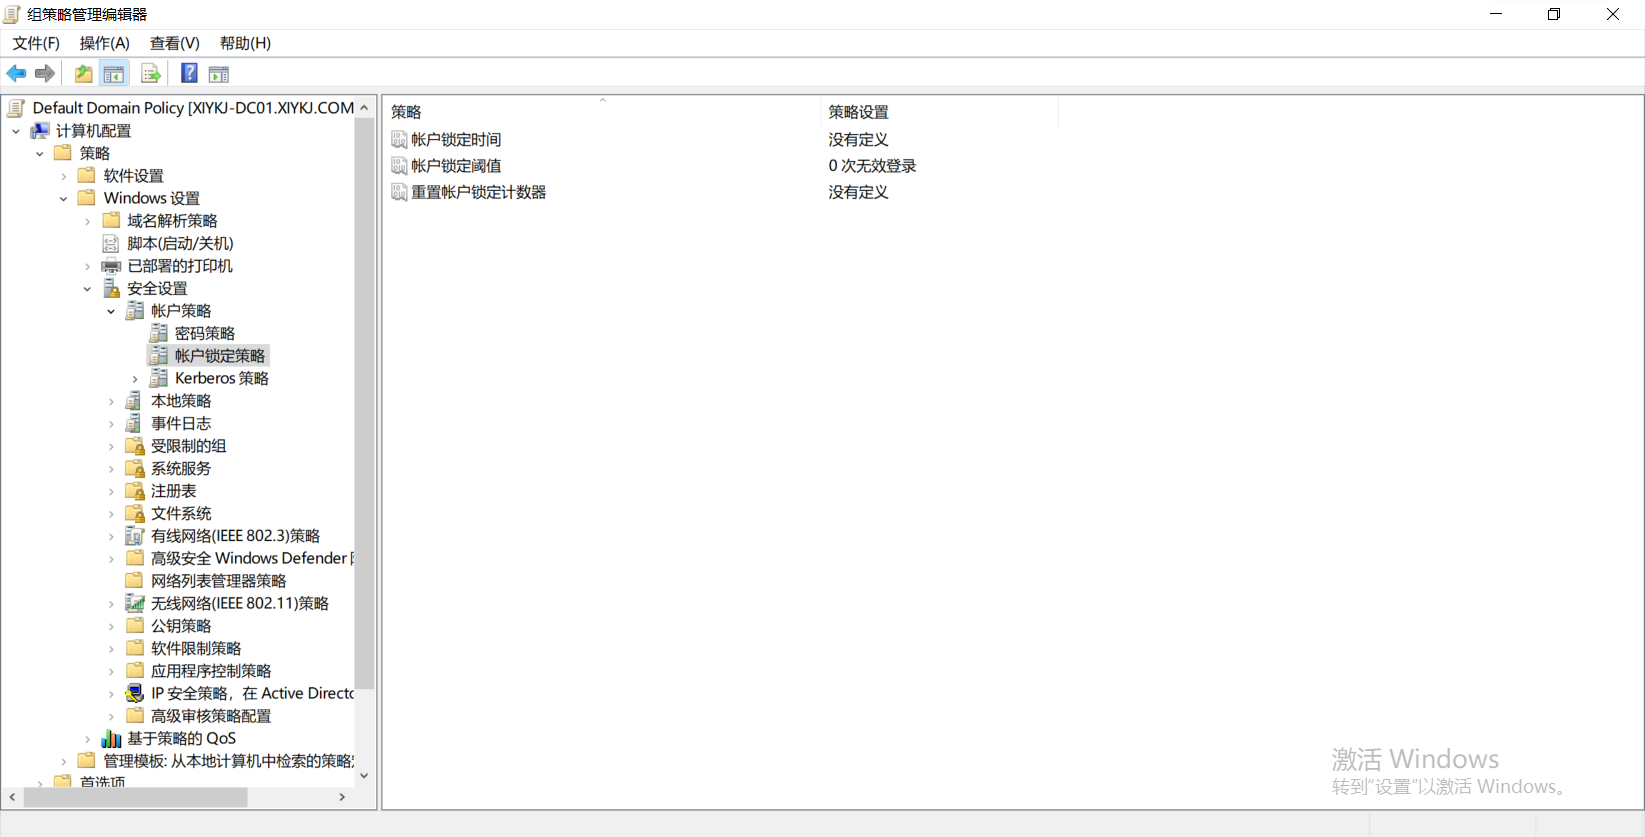Collapse the Windows 设置 node
This screenshot has height=837, width=1645.
point(64,198)
